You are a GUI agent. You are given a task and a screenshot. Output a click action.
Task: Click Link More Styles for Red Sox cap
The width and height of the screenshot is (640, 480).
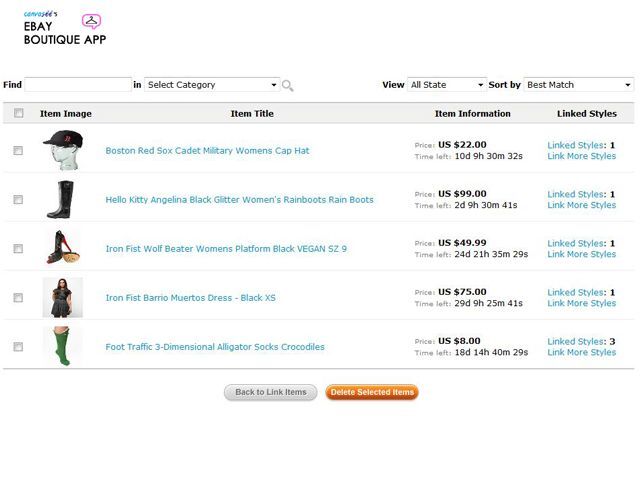point(582,156)
